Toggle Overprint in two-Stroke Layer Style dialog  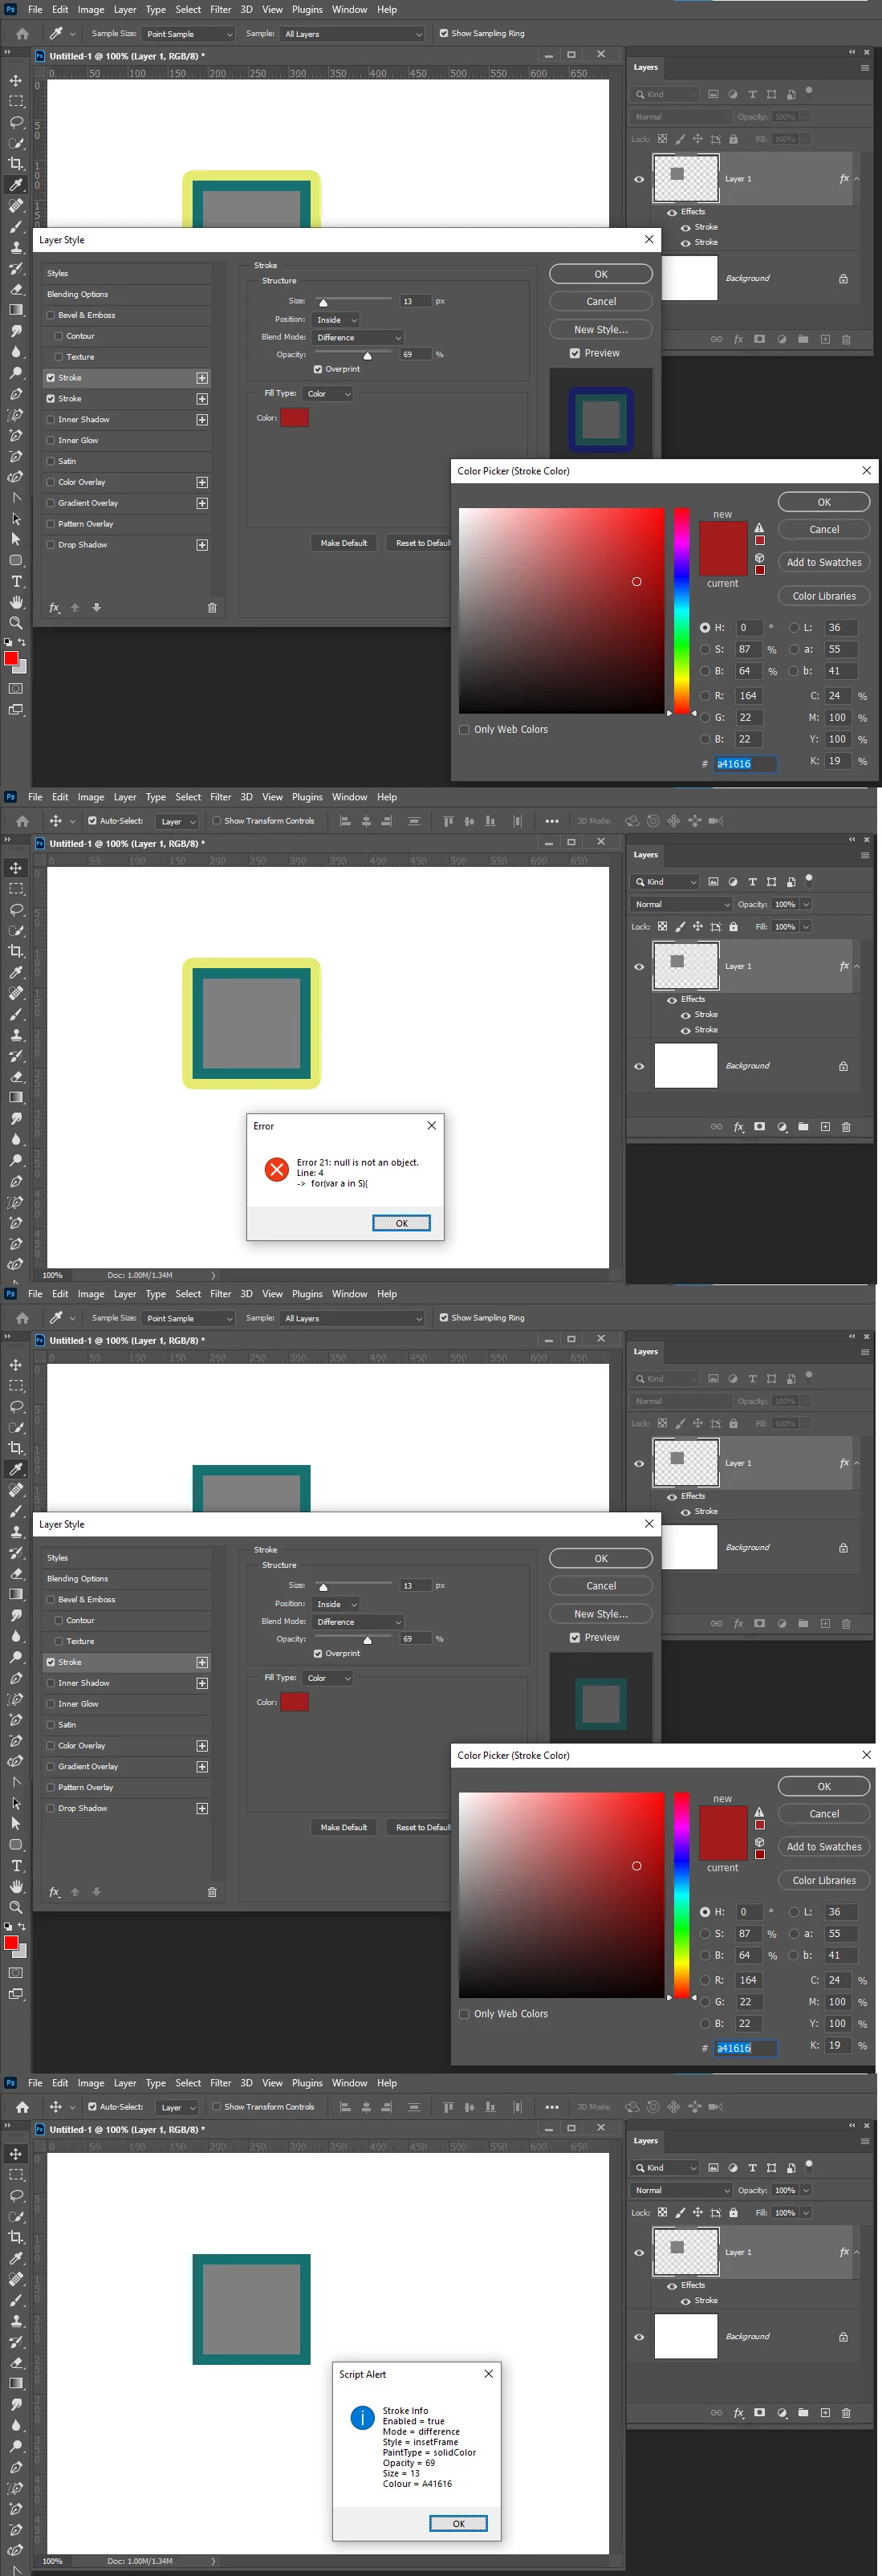tap(318, 369)
